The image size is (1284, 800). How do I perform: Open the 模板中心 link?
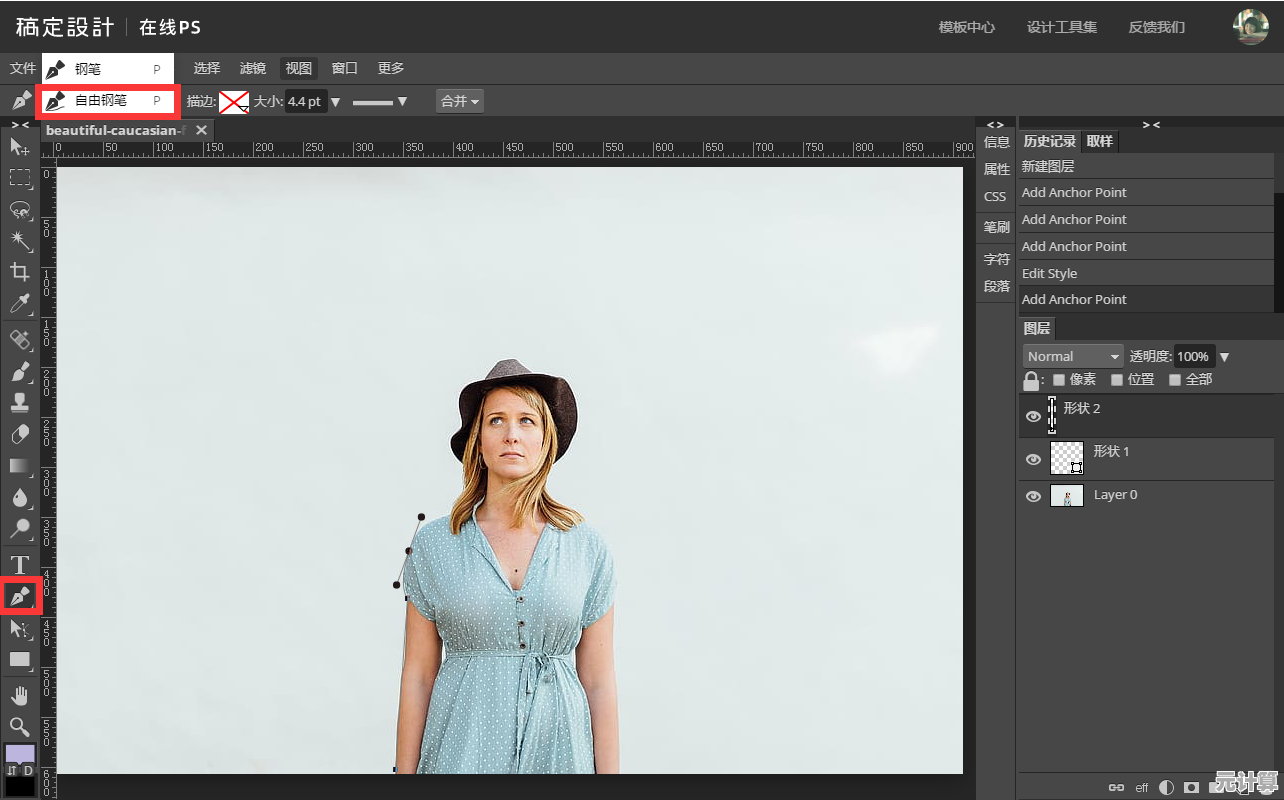(966, 27)
